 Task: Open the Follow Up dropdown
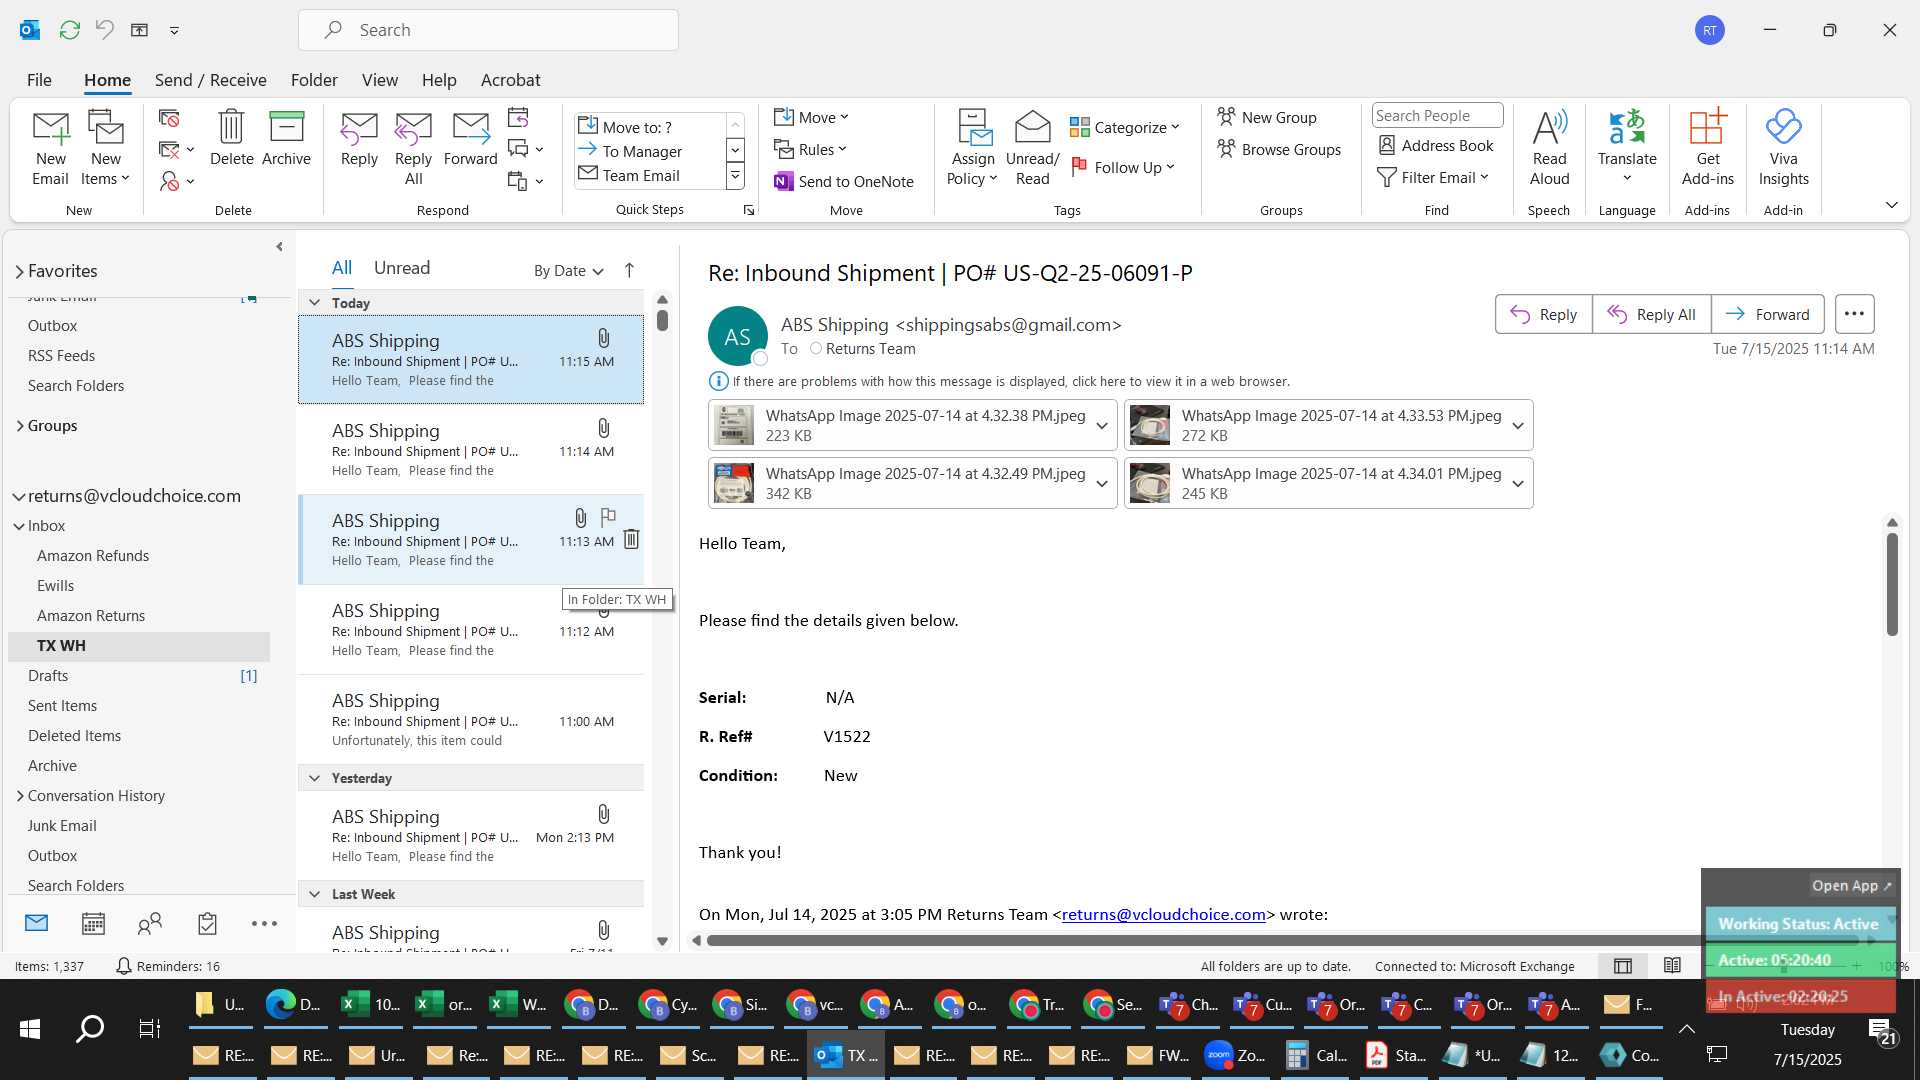(x=1122, y=167)
